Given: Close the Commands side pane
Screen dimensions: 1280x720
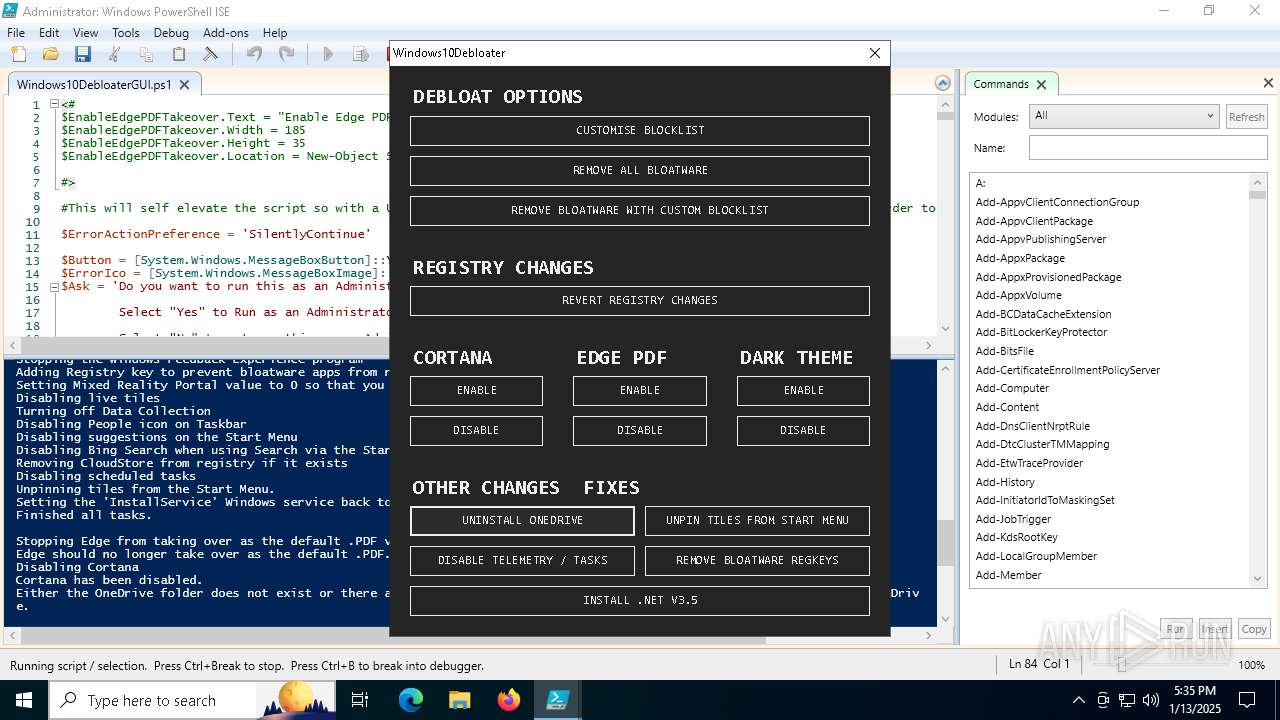Looking at the screenshot, I should tap(1268, 83).
